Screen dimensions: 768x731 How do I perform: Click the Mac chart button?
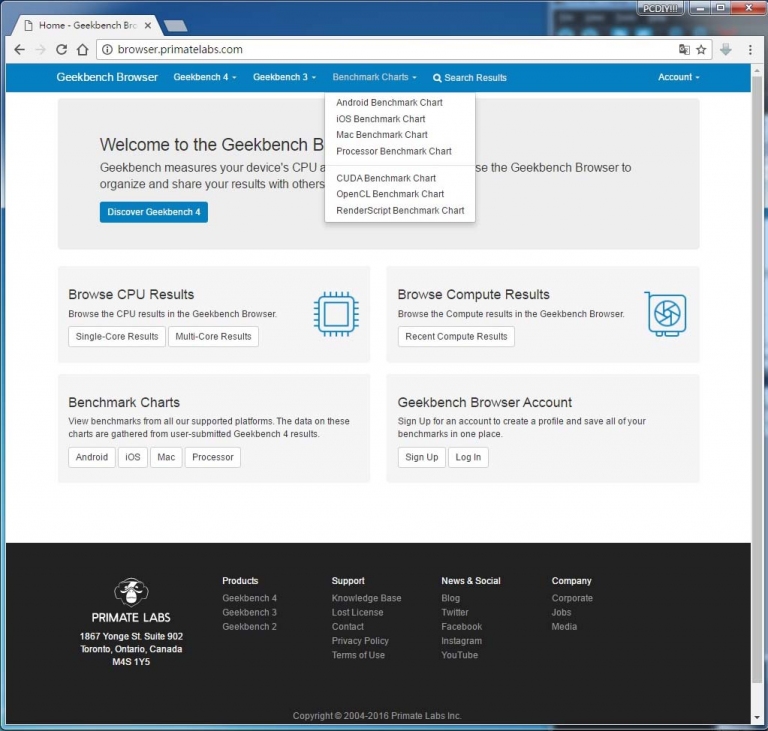click(166, 457)
